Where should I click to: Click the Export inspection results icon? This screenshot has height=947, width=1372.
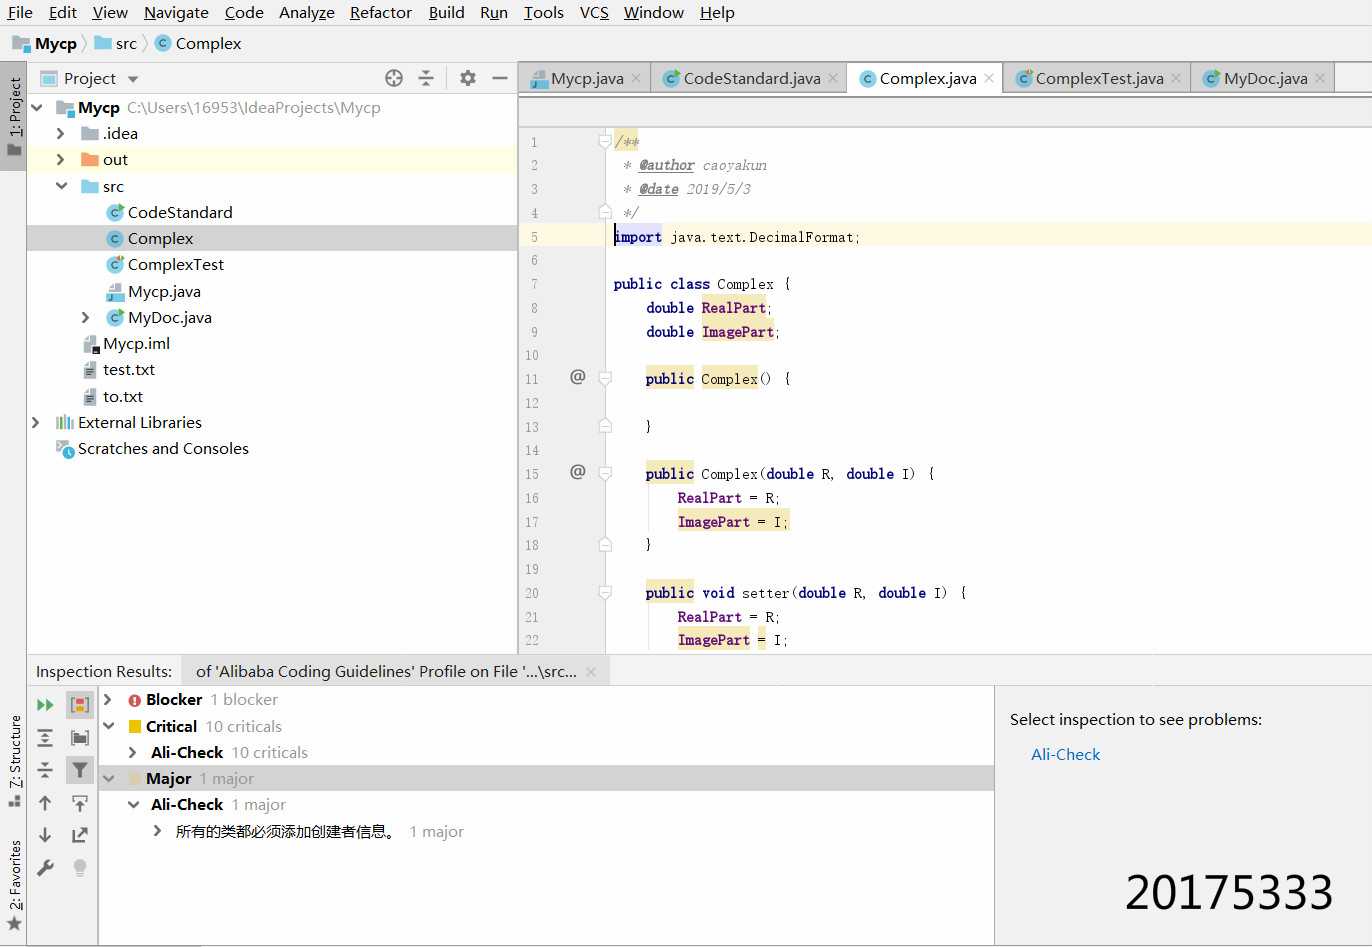(x=80, y=835)
